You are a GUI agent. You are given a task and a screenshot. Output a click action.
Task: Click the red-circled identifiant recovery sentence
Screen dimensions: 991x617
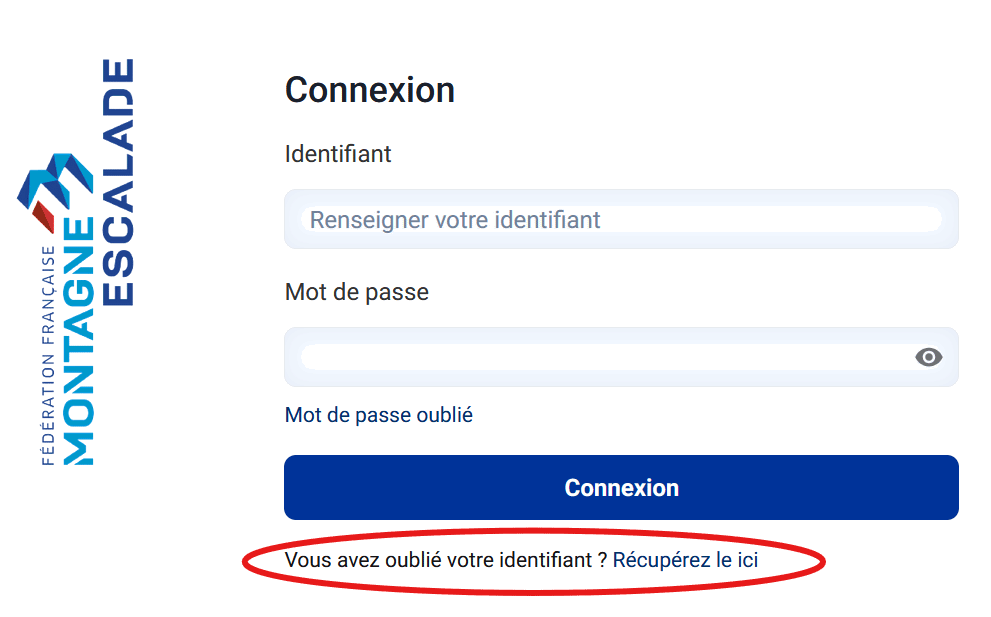click(x=520, y=559)
